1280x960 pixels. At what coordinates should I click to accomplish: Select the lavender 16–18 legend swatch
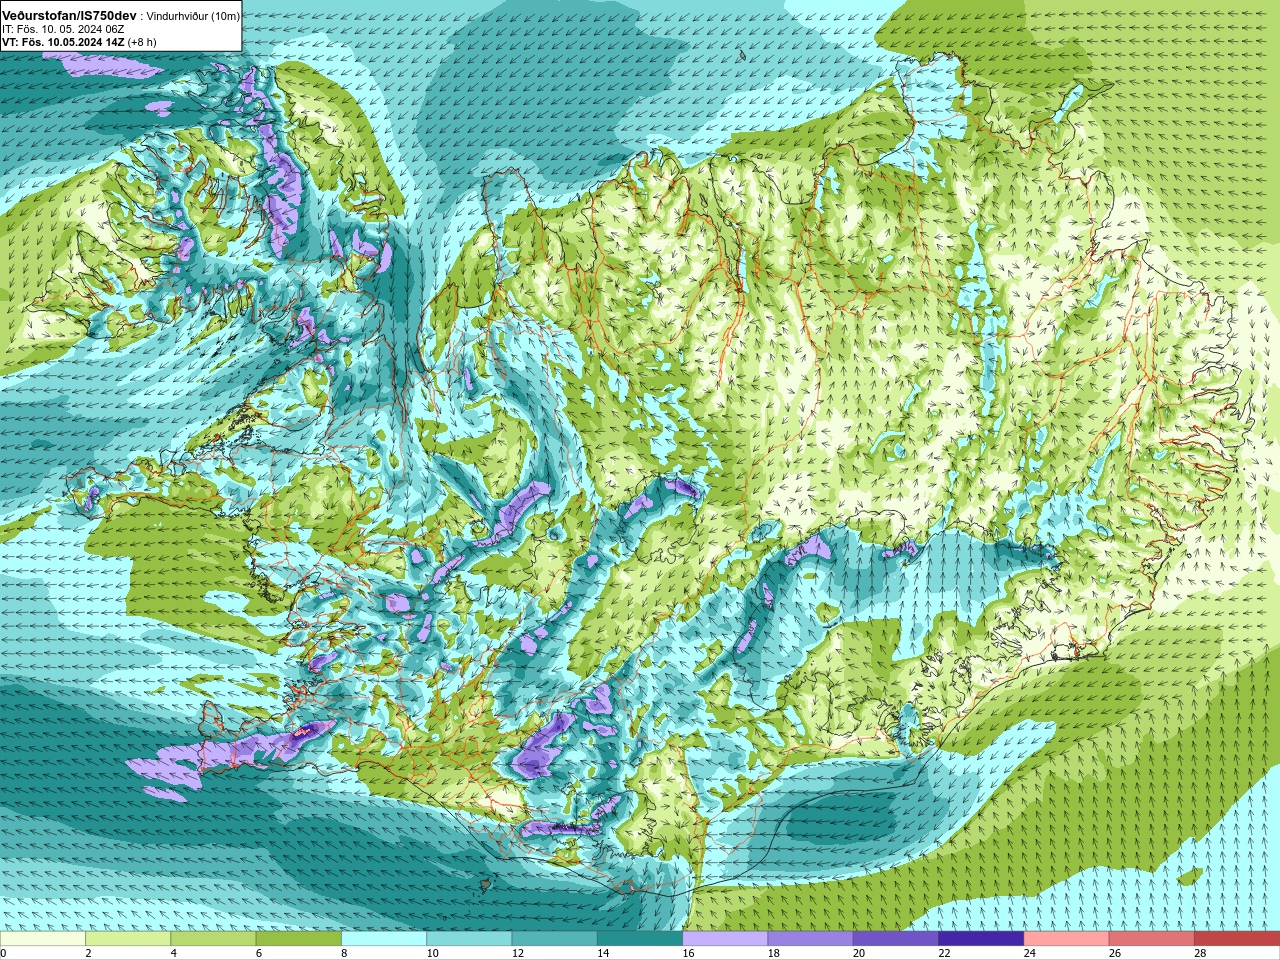(725, 939)
